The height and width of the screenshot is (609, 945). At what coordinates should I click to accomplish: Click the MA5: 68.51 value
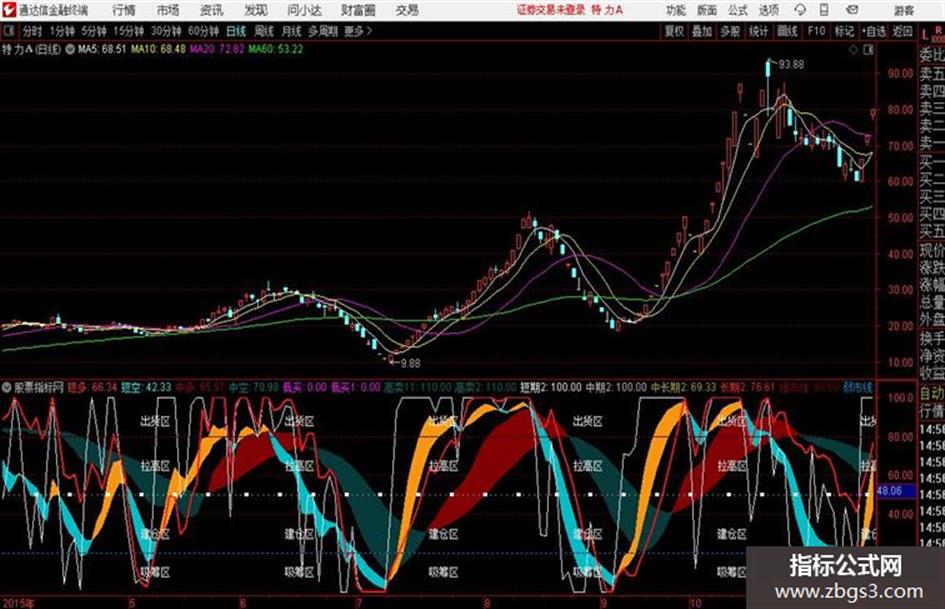pos(102,49)
